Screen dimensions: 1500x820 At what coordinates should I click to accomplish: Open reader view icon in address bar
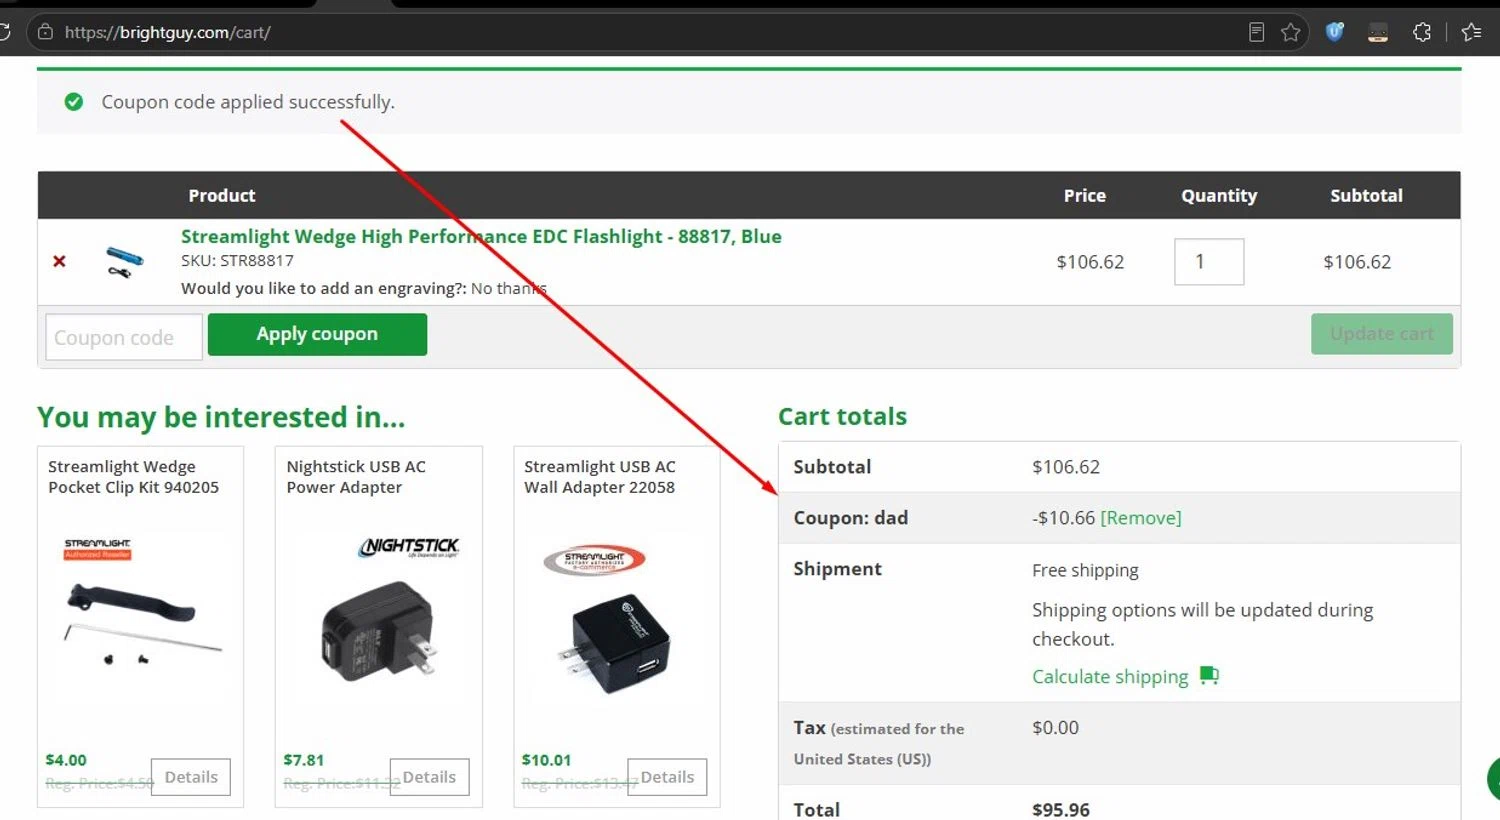click(1257, 32)
